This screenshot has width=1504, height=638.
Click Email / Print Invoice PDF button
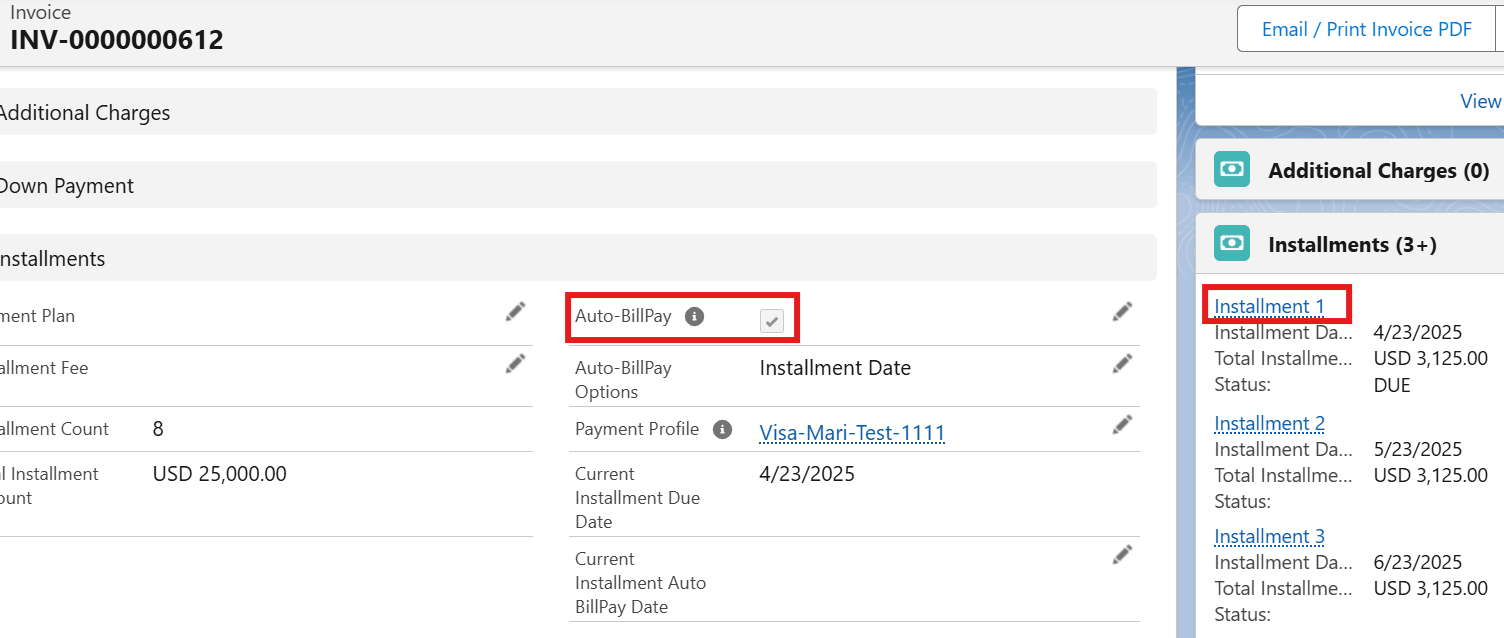[x=1366, y=29]
